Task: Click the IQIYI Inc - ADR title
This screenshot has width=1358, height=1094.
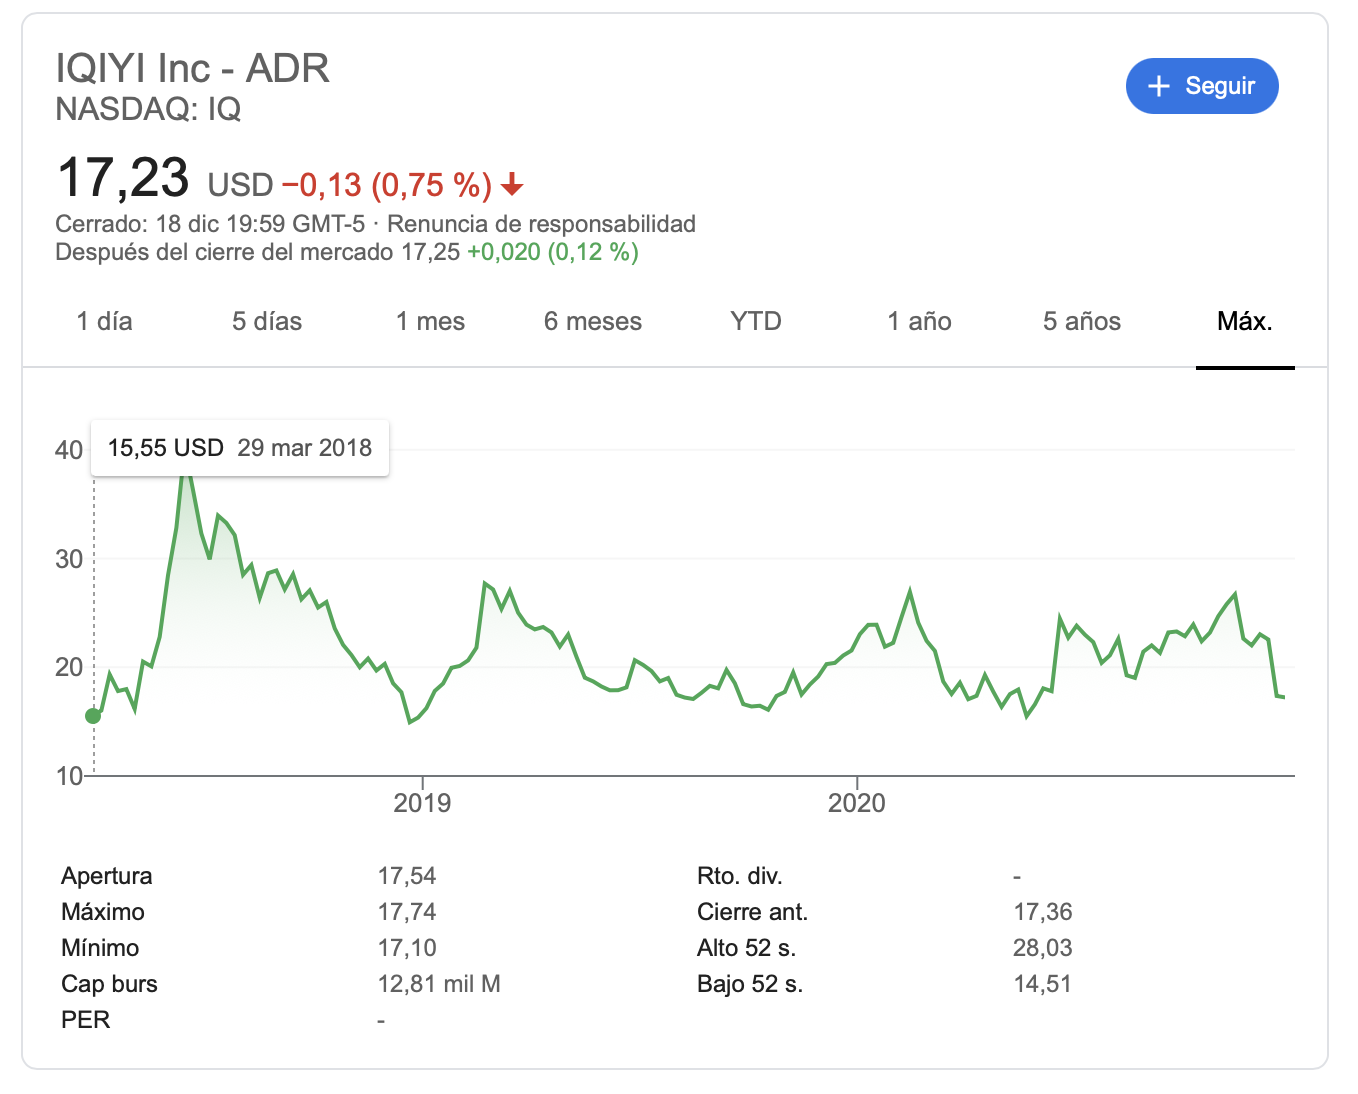Action: tap(192, 68)
